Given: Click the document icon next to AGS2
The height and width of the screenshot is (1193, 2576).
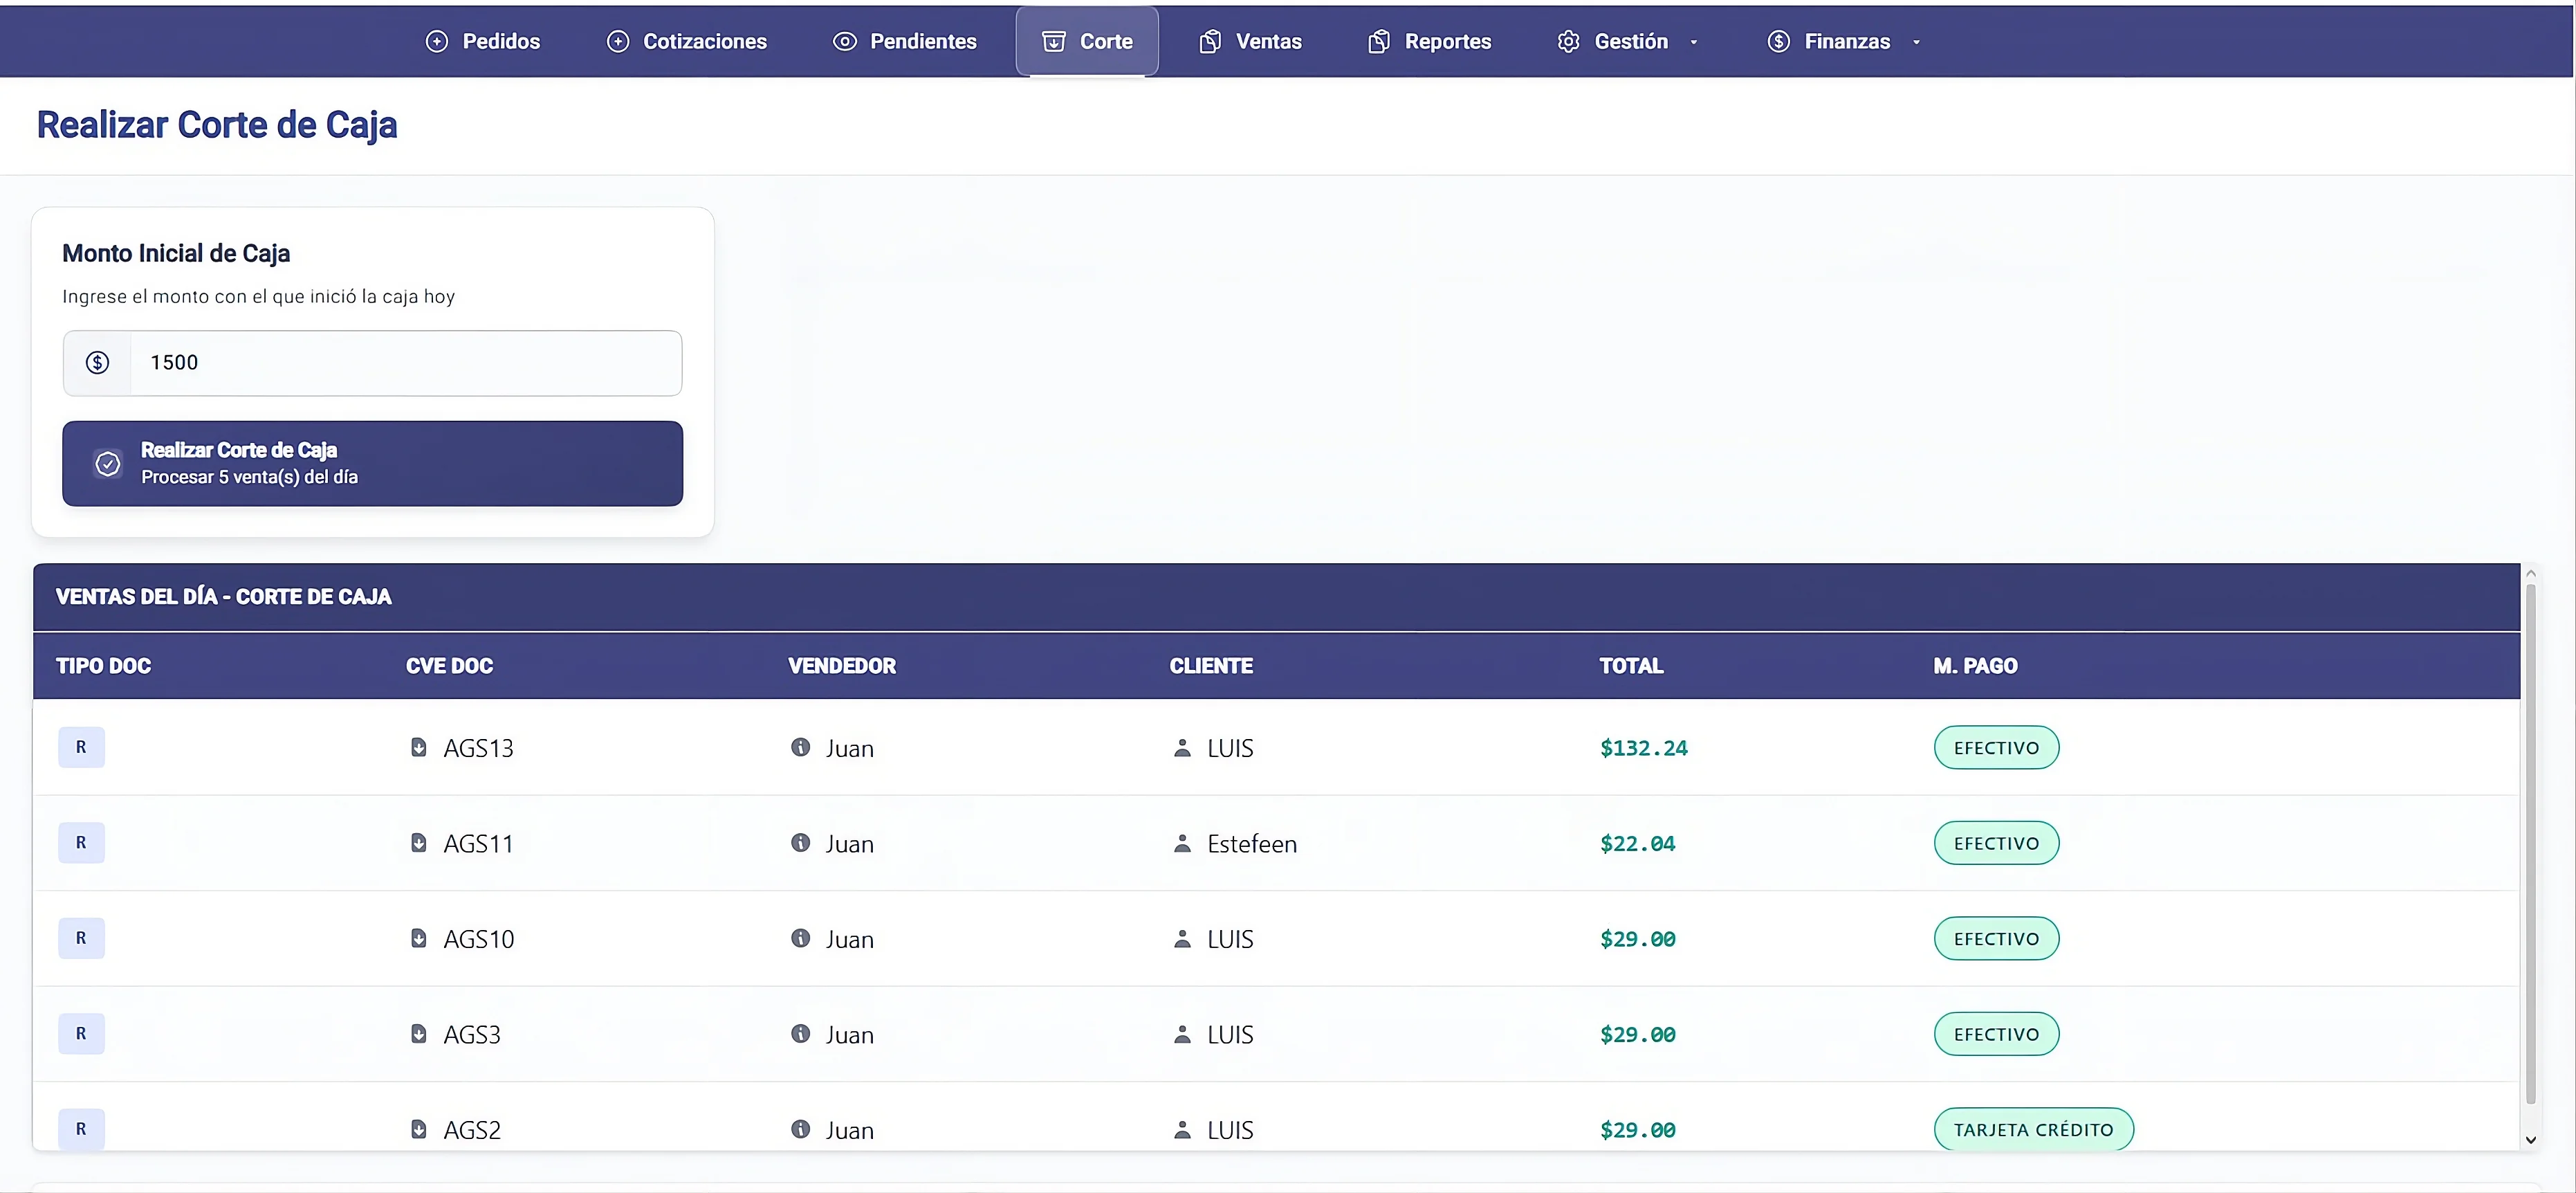Looking at the screenshot, I should pyautogui.click(x=419, y=1129).
